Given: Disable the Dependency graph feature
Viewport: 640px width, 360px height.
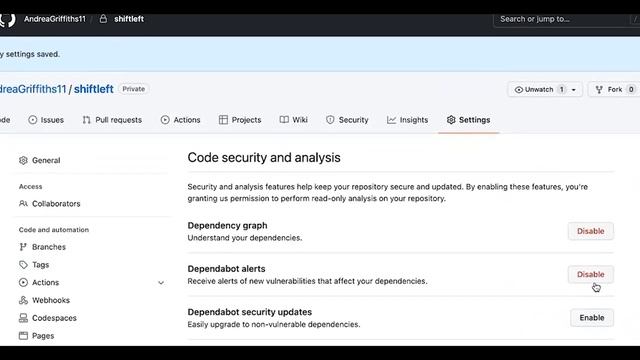Looking at the screenshot, I should tap(591, 231).
